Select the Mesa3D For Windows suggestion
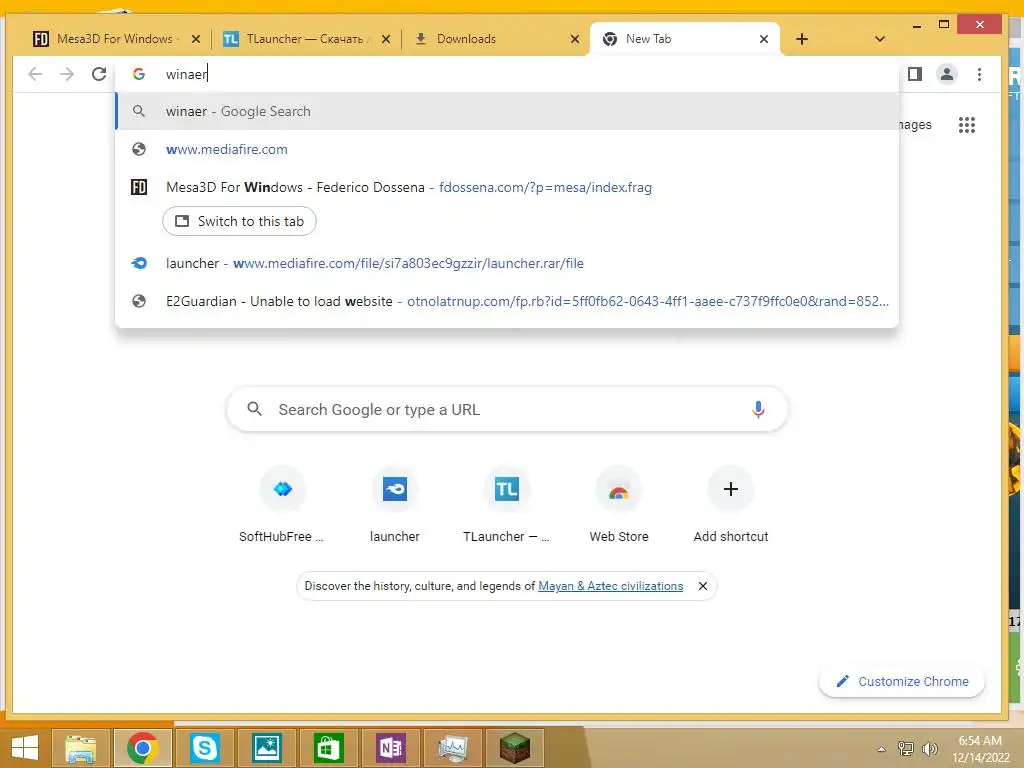1024x768 pixels. coord(507,187)
